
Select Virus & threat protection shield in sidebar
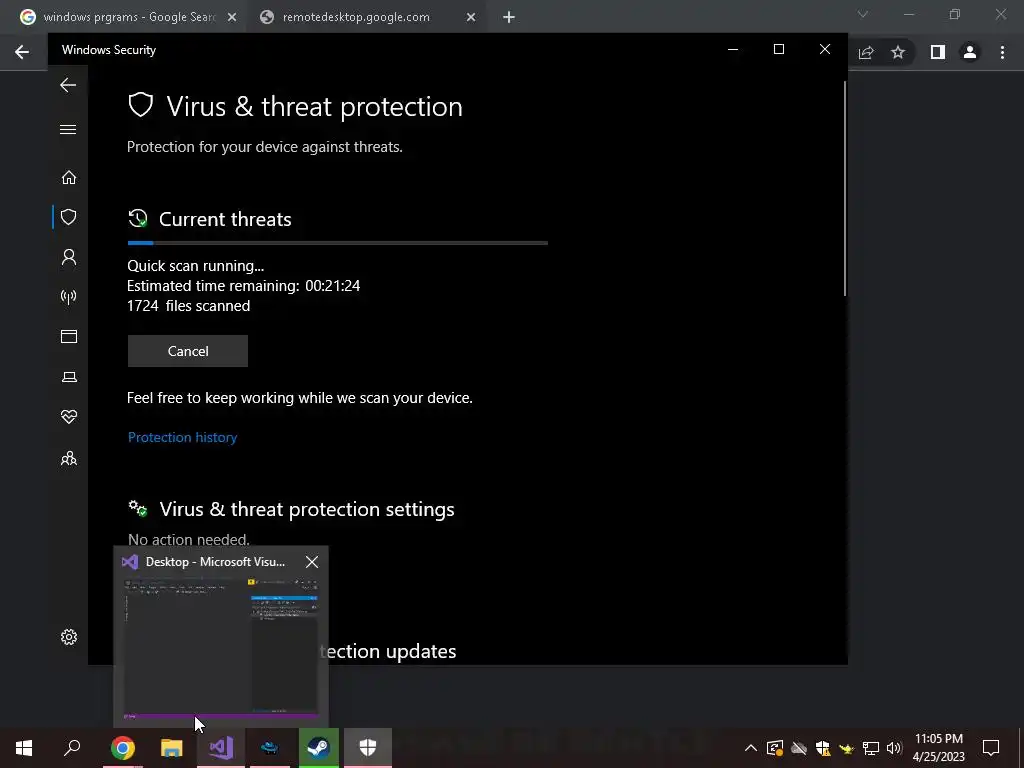pos(69,217)
